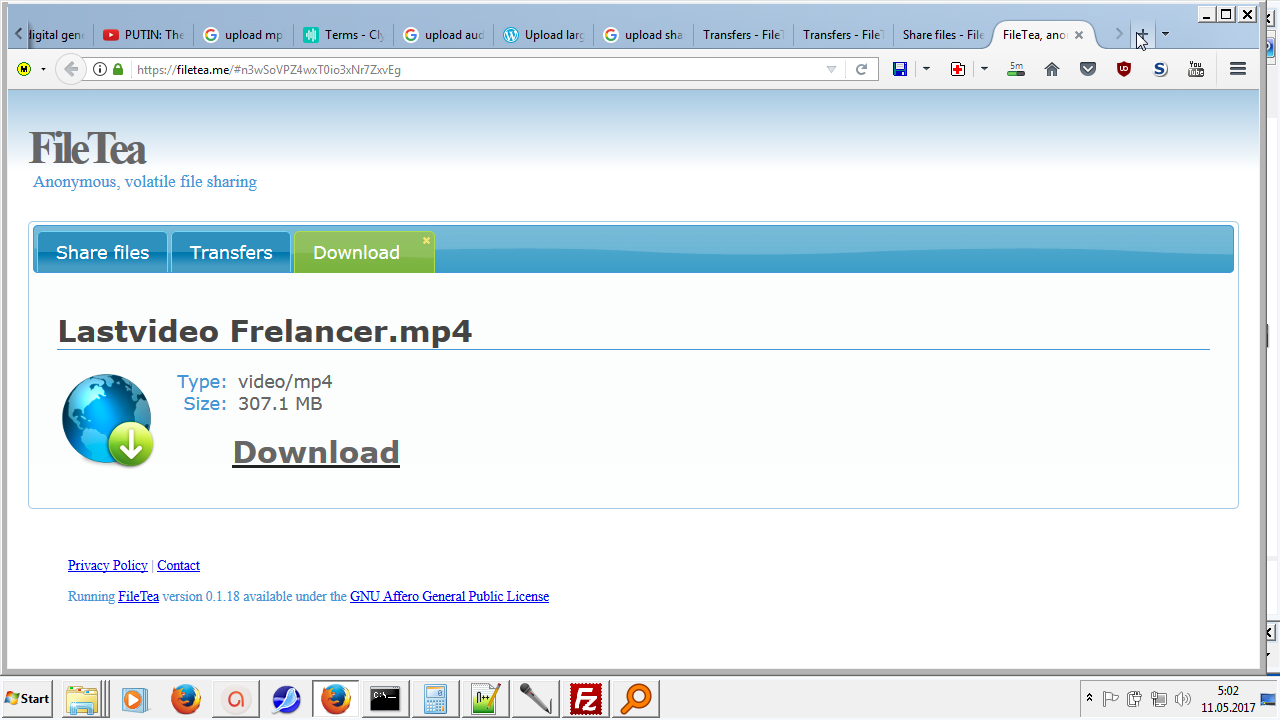List all tabs dropdown arrow

[x=1165, y=34]
